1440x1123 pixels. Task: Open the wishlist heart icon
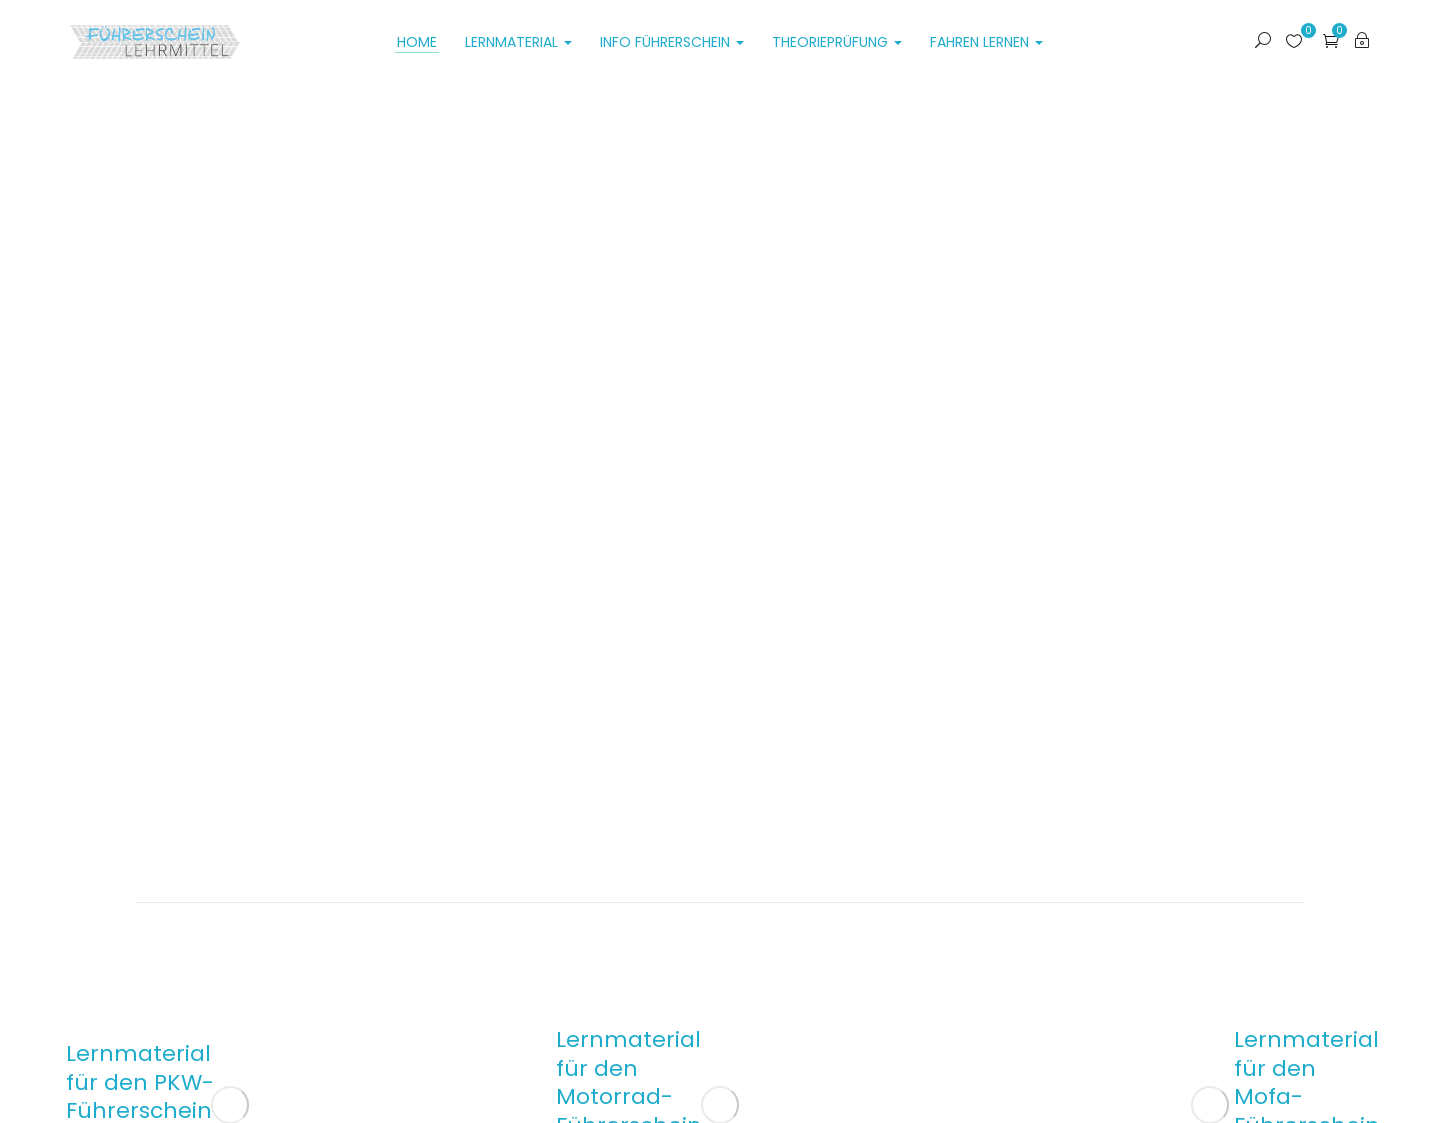pos(1294,41)
